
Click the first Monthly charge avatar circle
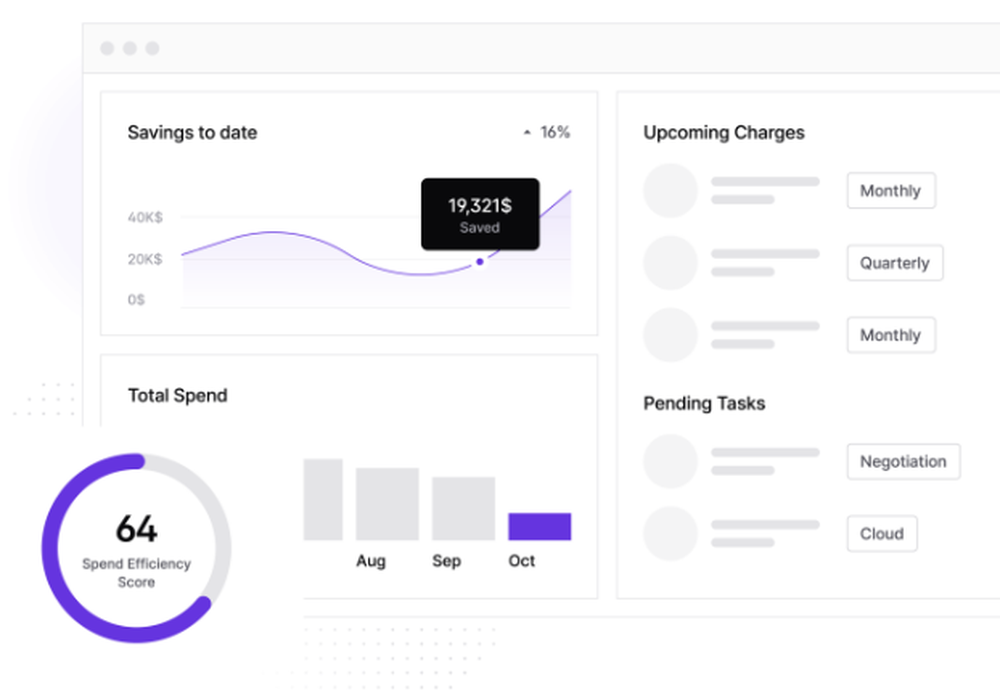(x=670, y=190)
